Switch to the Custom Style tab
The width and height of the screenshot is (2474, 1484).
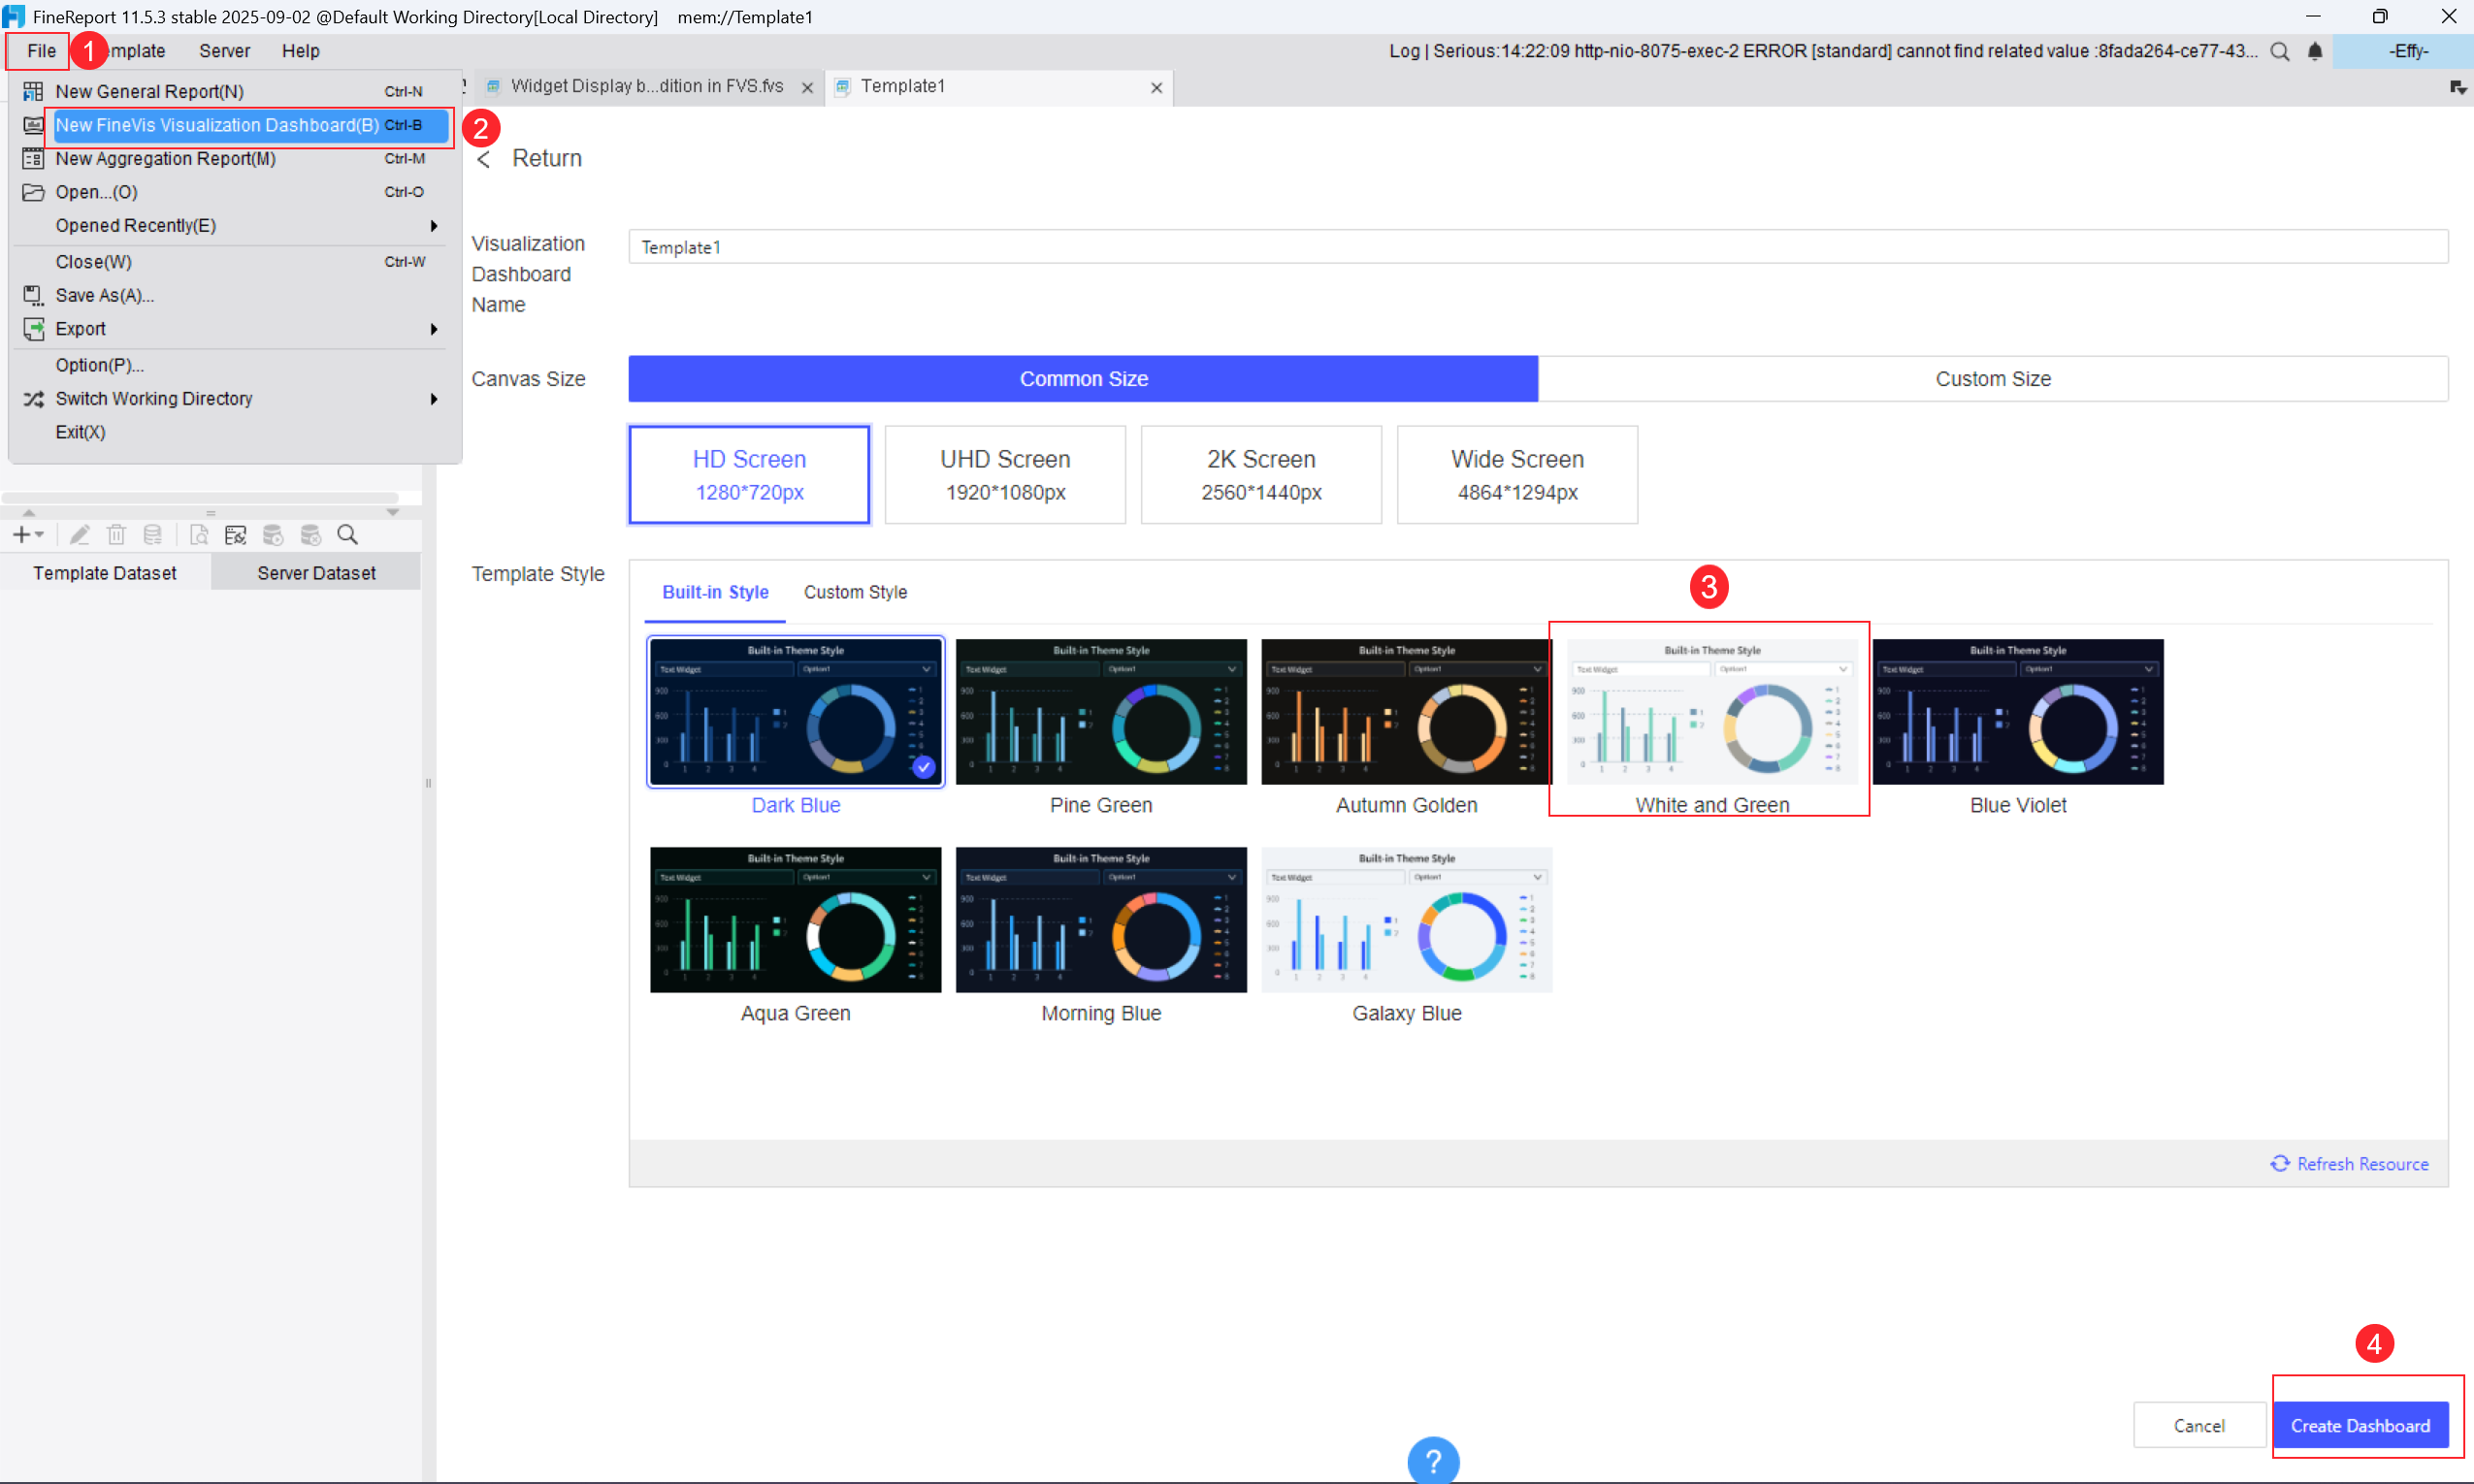click(855, 592)
